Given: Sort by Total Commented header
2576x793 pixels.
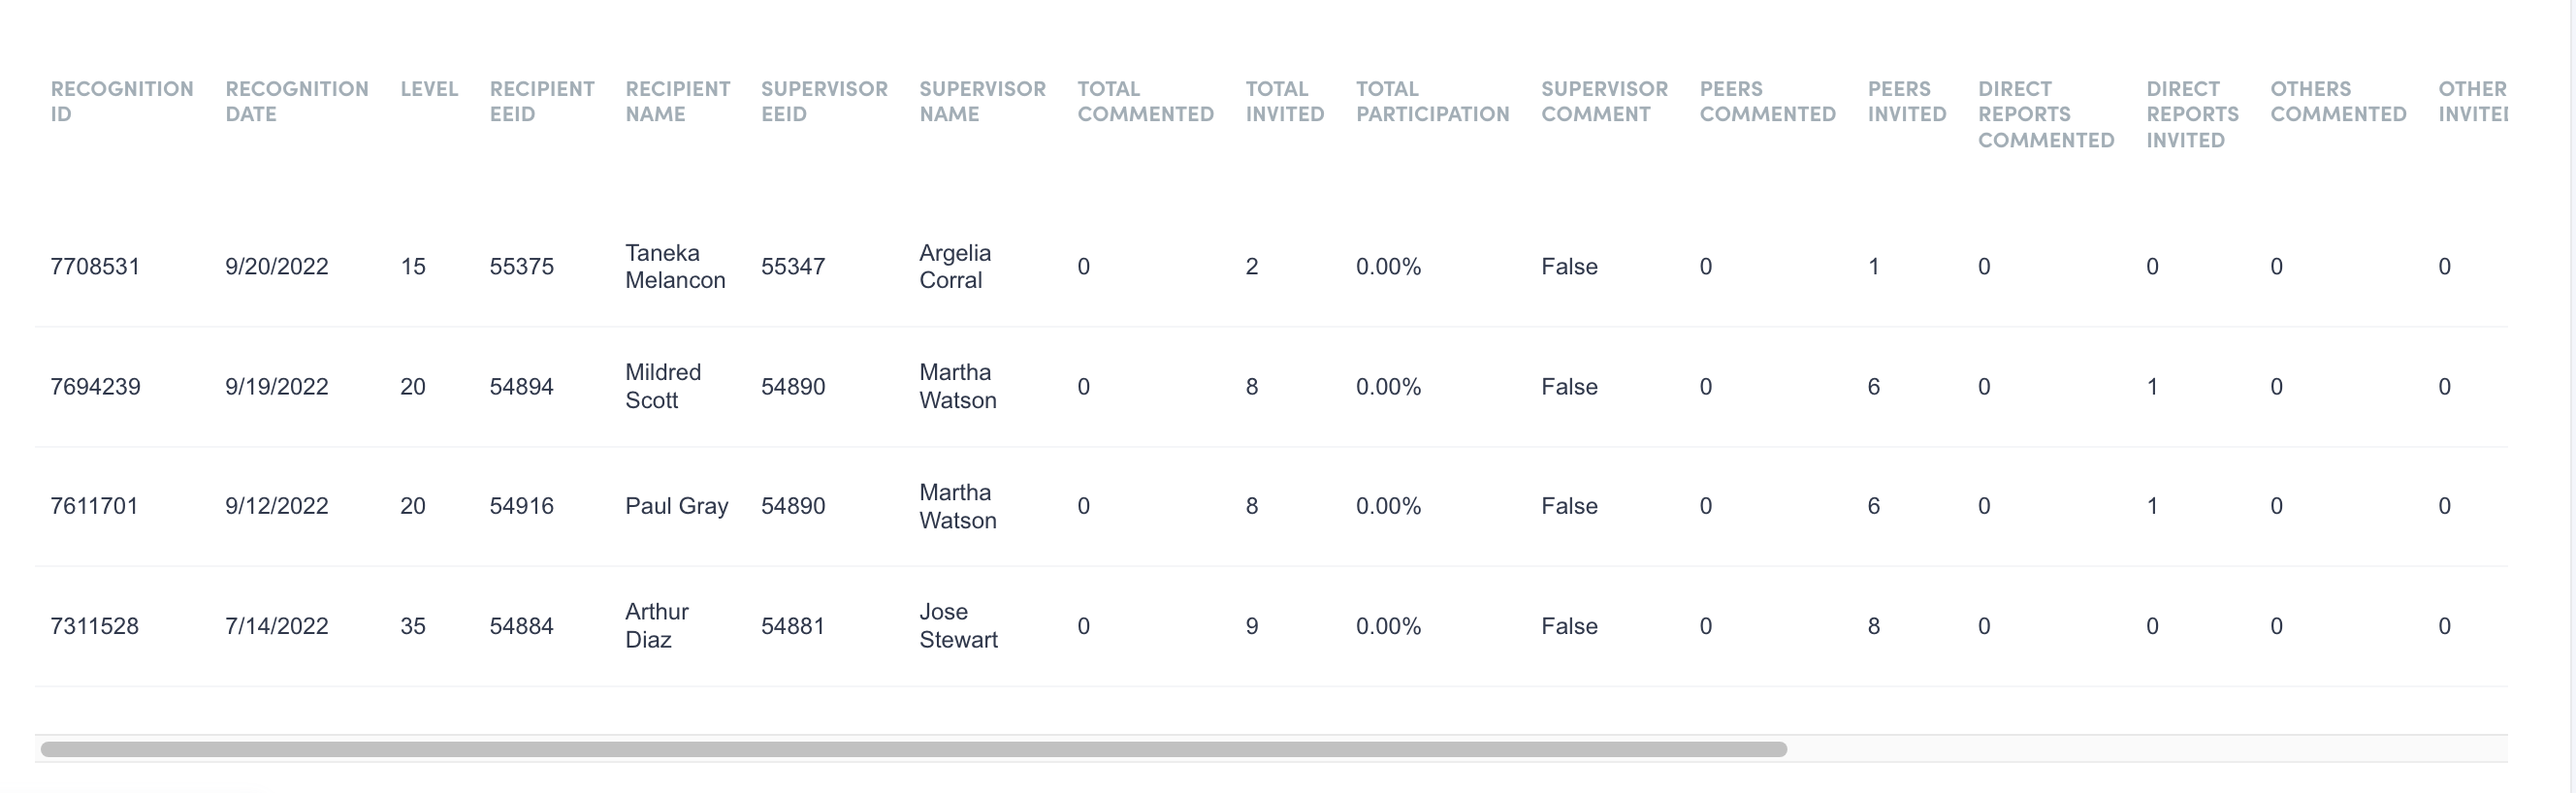Looking at the screenshot, I should [1145, 101].
